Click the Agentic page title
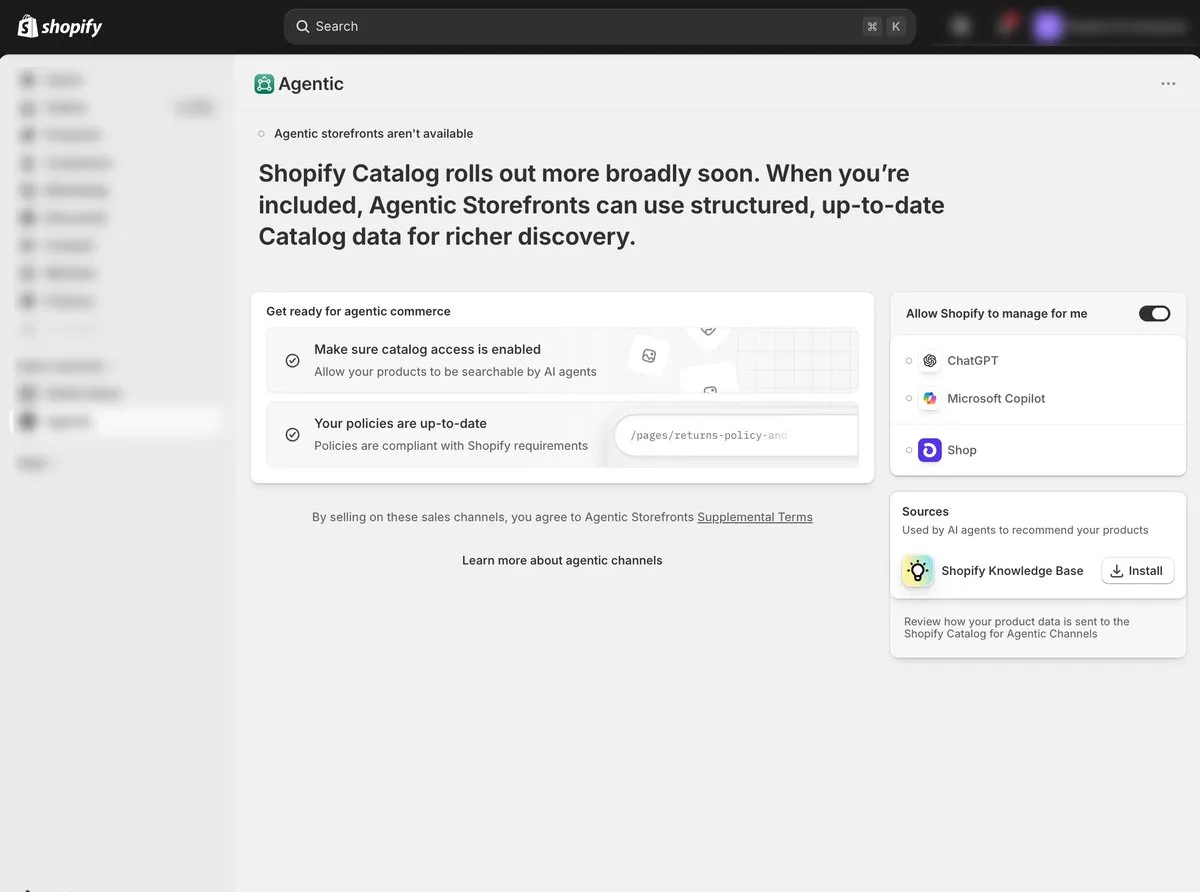 pos(311,84)
